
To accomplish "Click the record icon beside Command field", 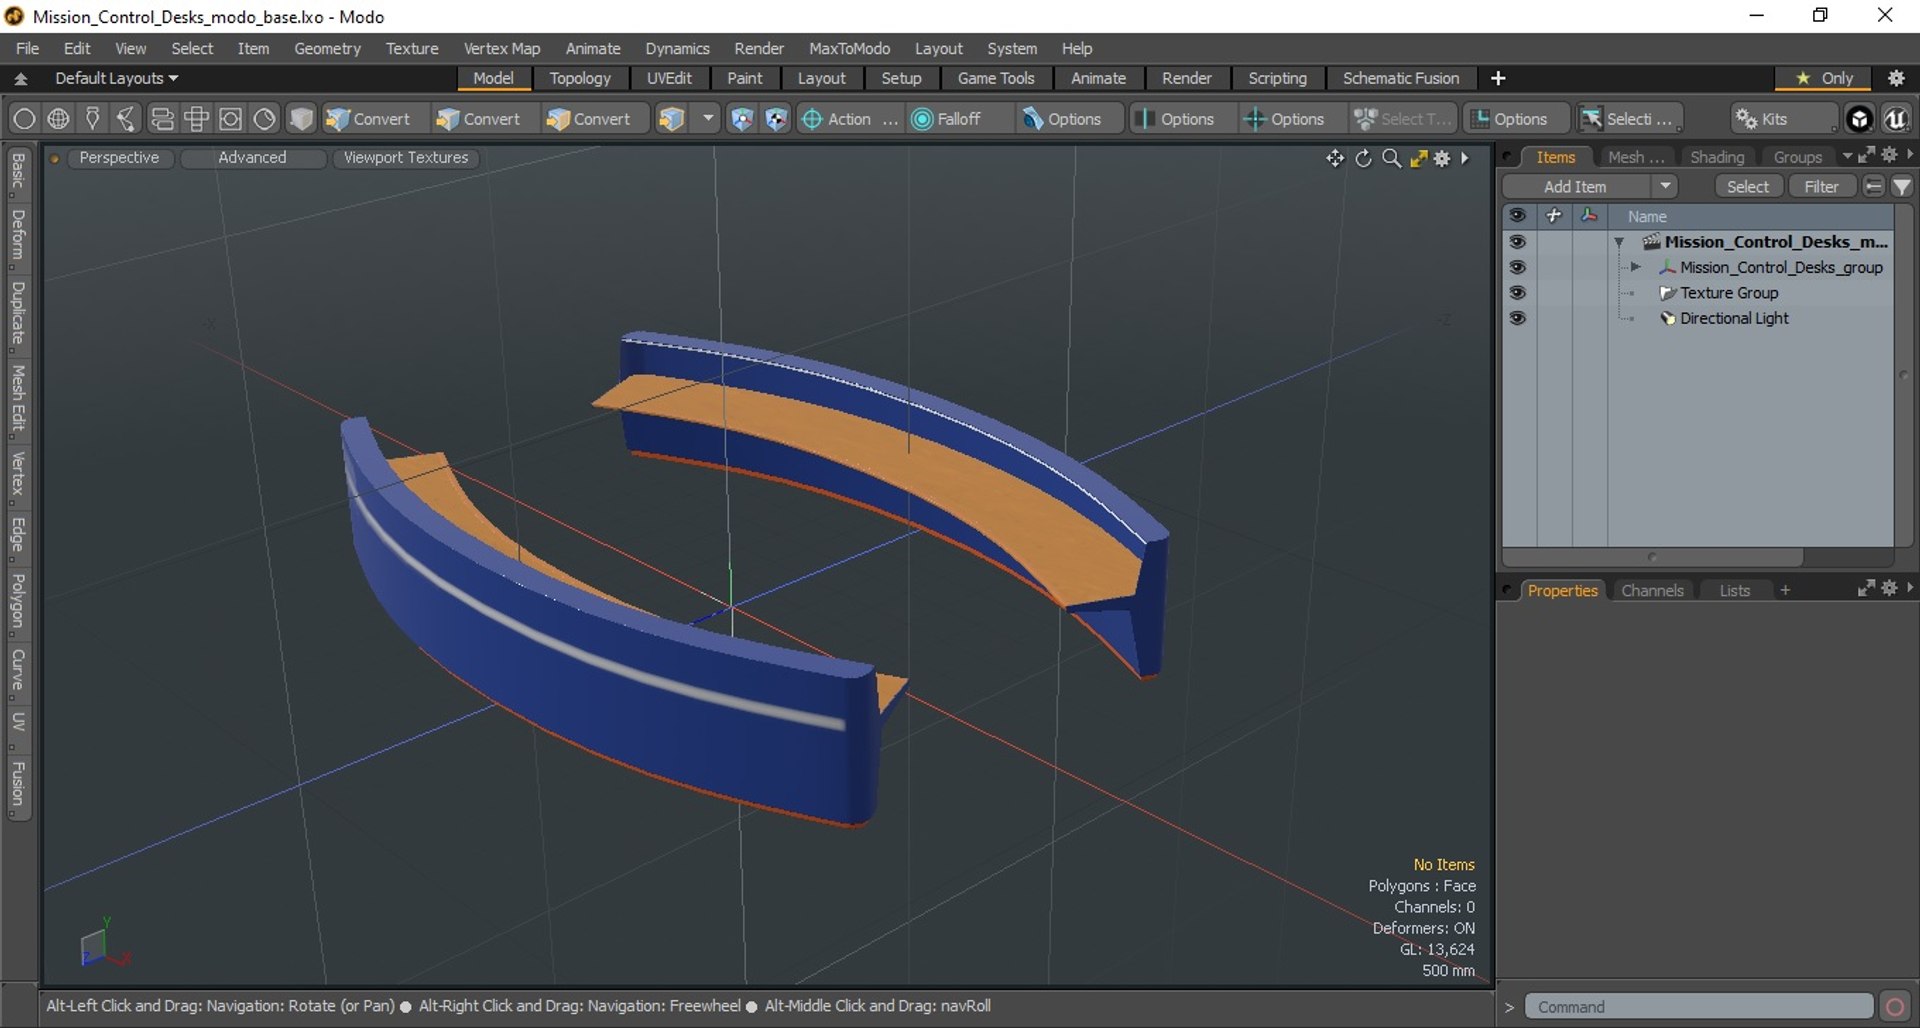I will 1894,1007.
